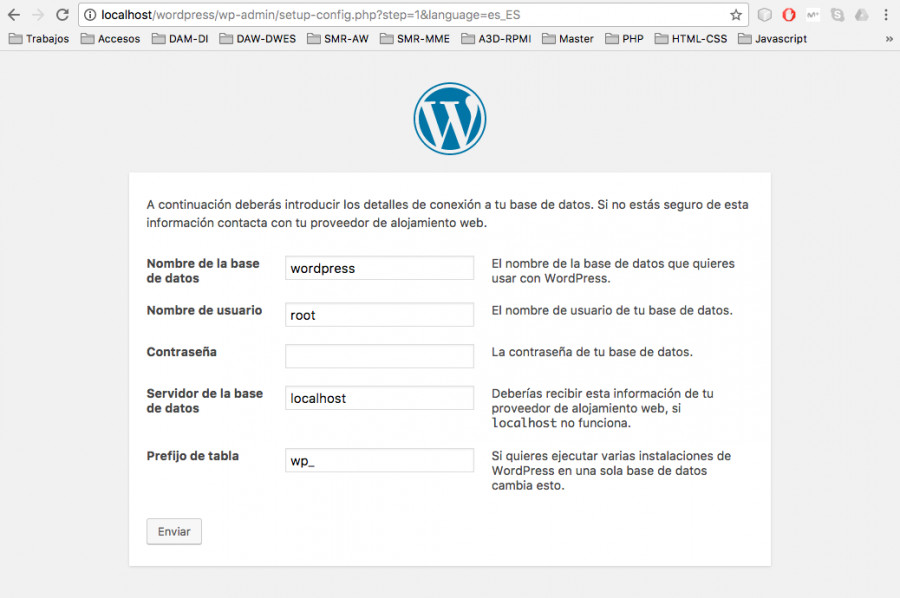Expand the hidden bookmarks chevron
Screen dimensions: 900x598
pos(889,39)
